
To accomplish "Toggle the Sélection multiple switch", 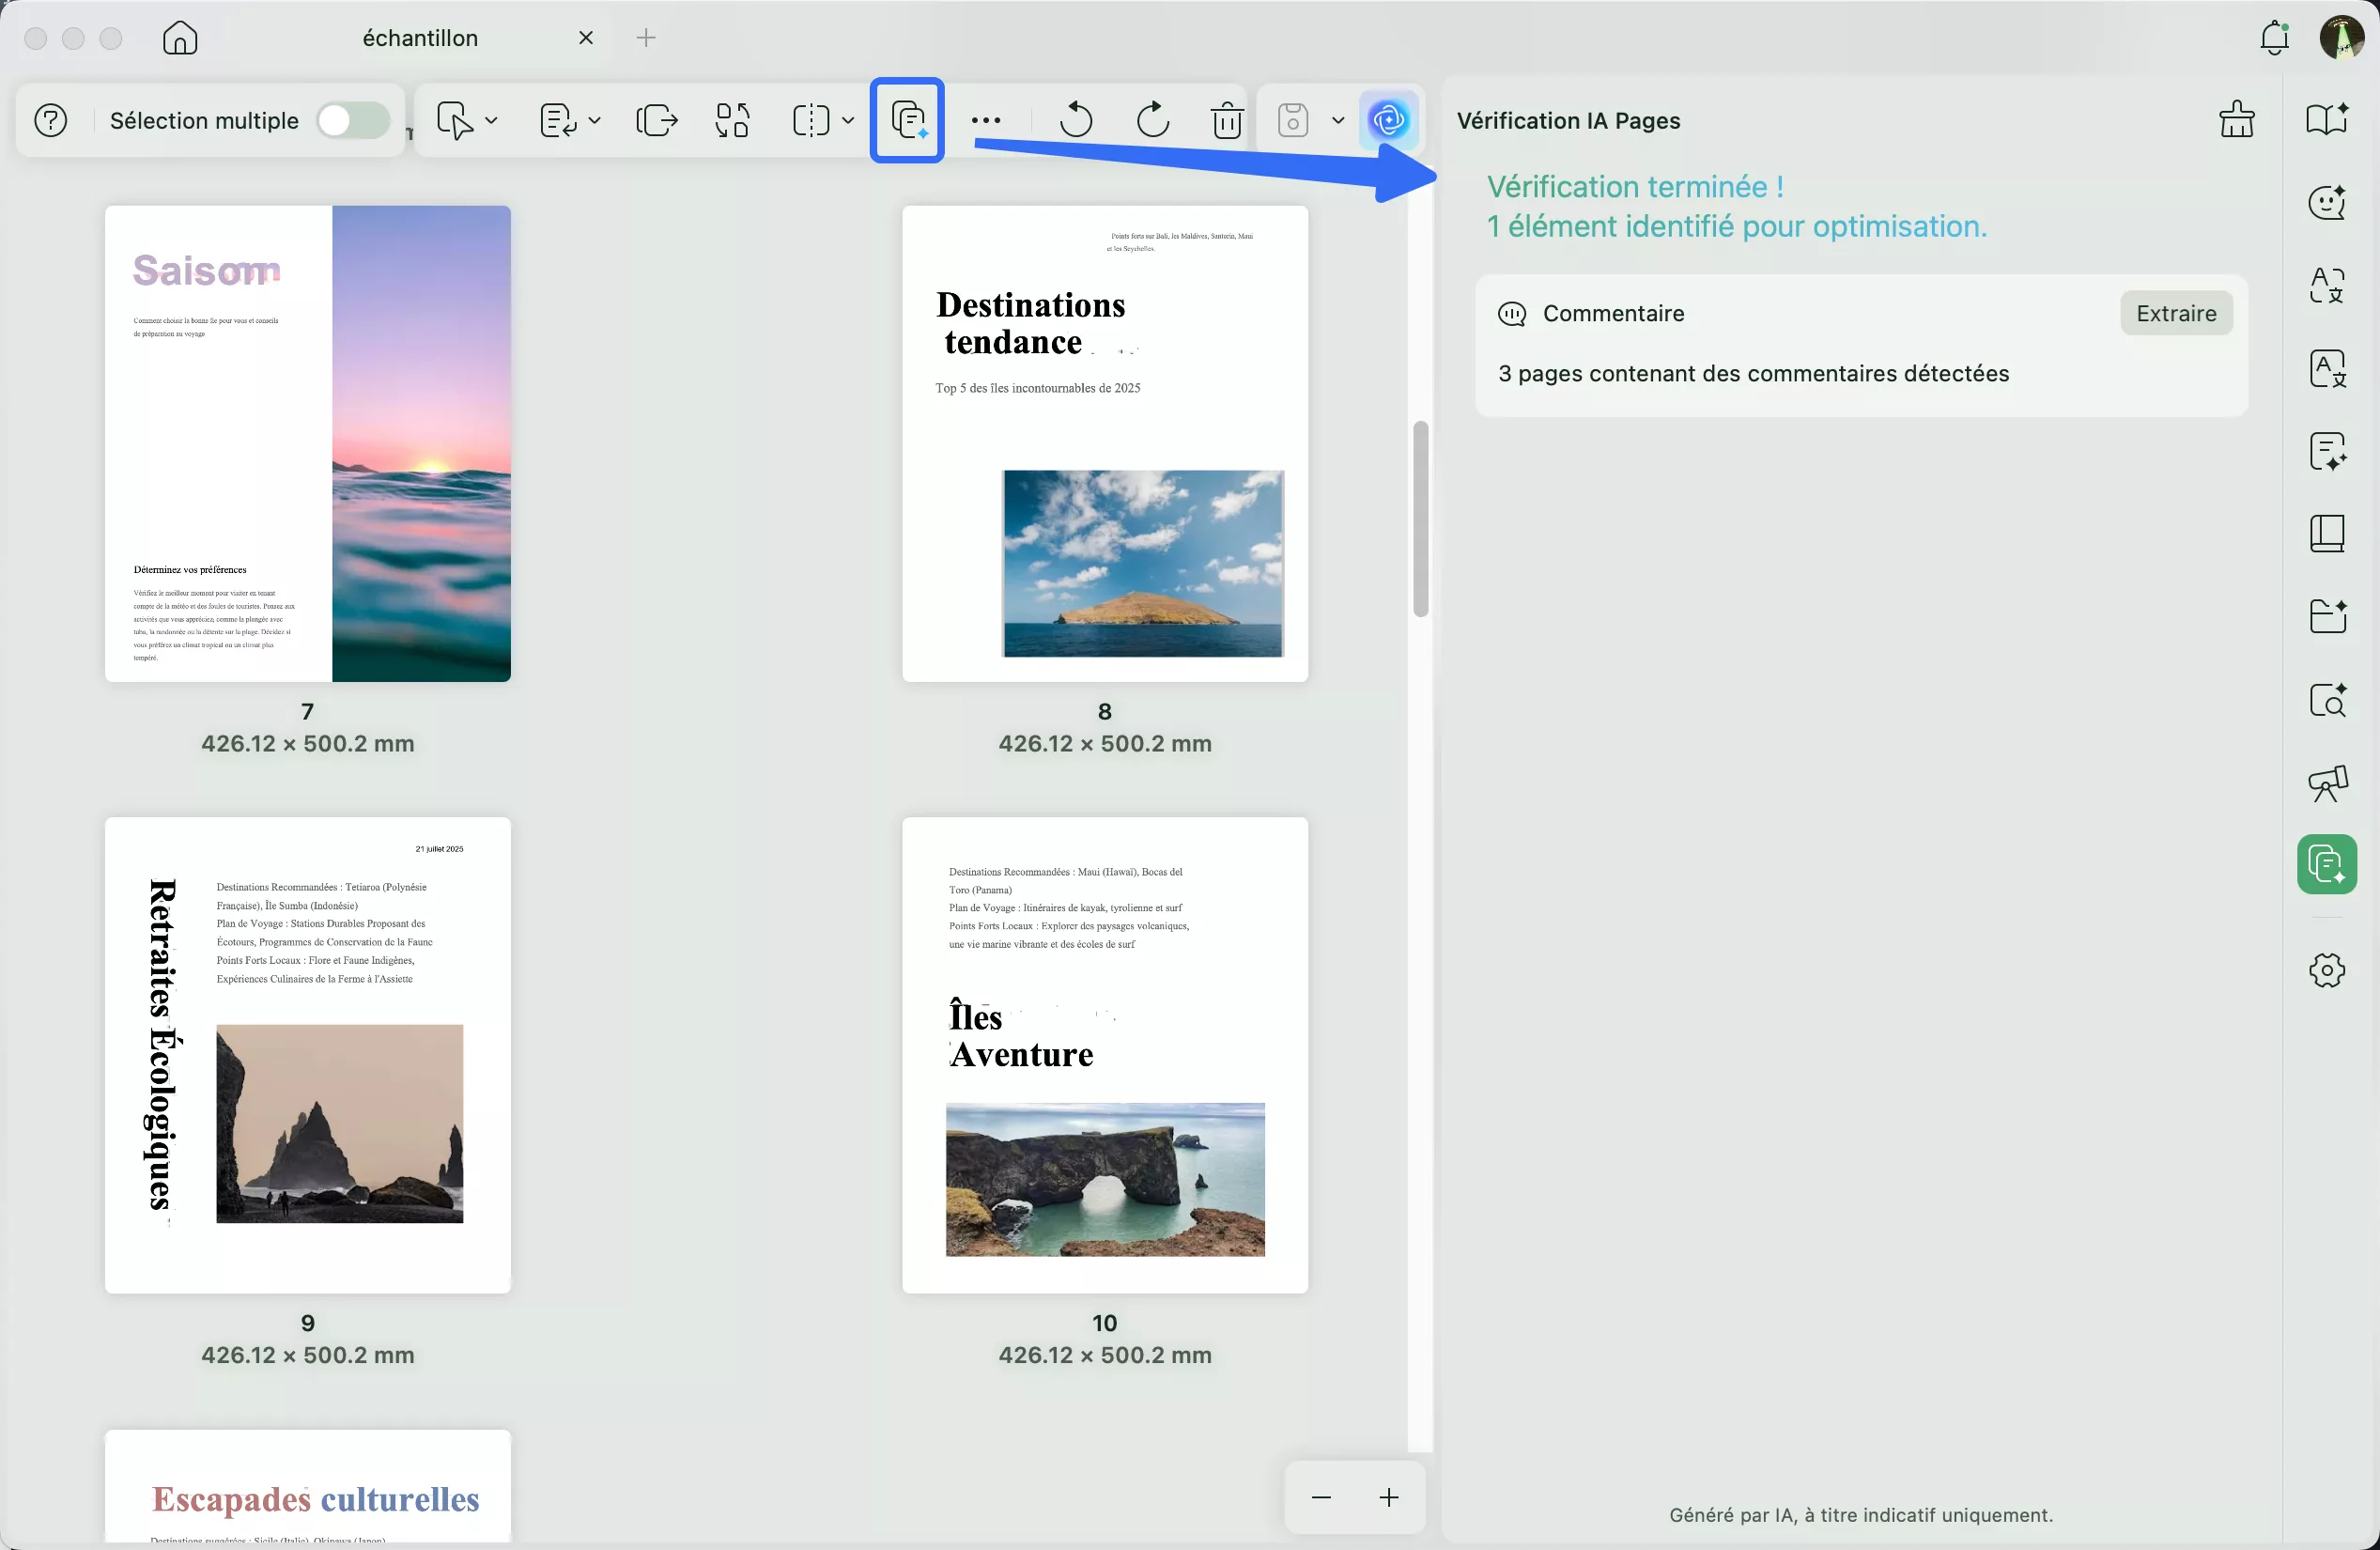I will (x=352, y=120).
